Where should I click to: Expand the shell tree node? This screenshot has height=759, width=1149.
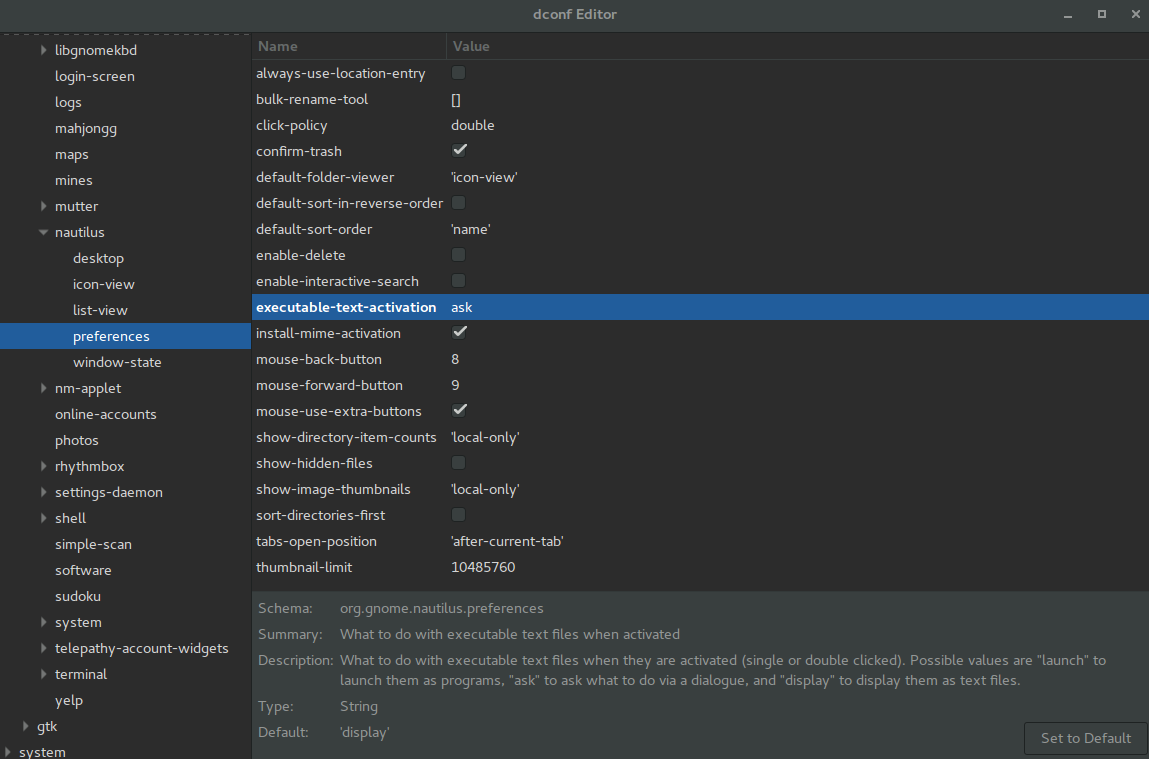pyautogui.click(x=43, y=518)
